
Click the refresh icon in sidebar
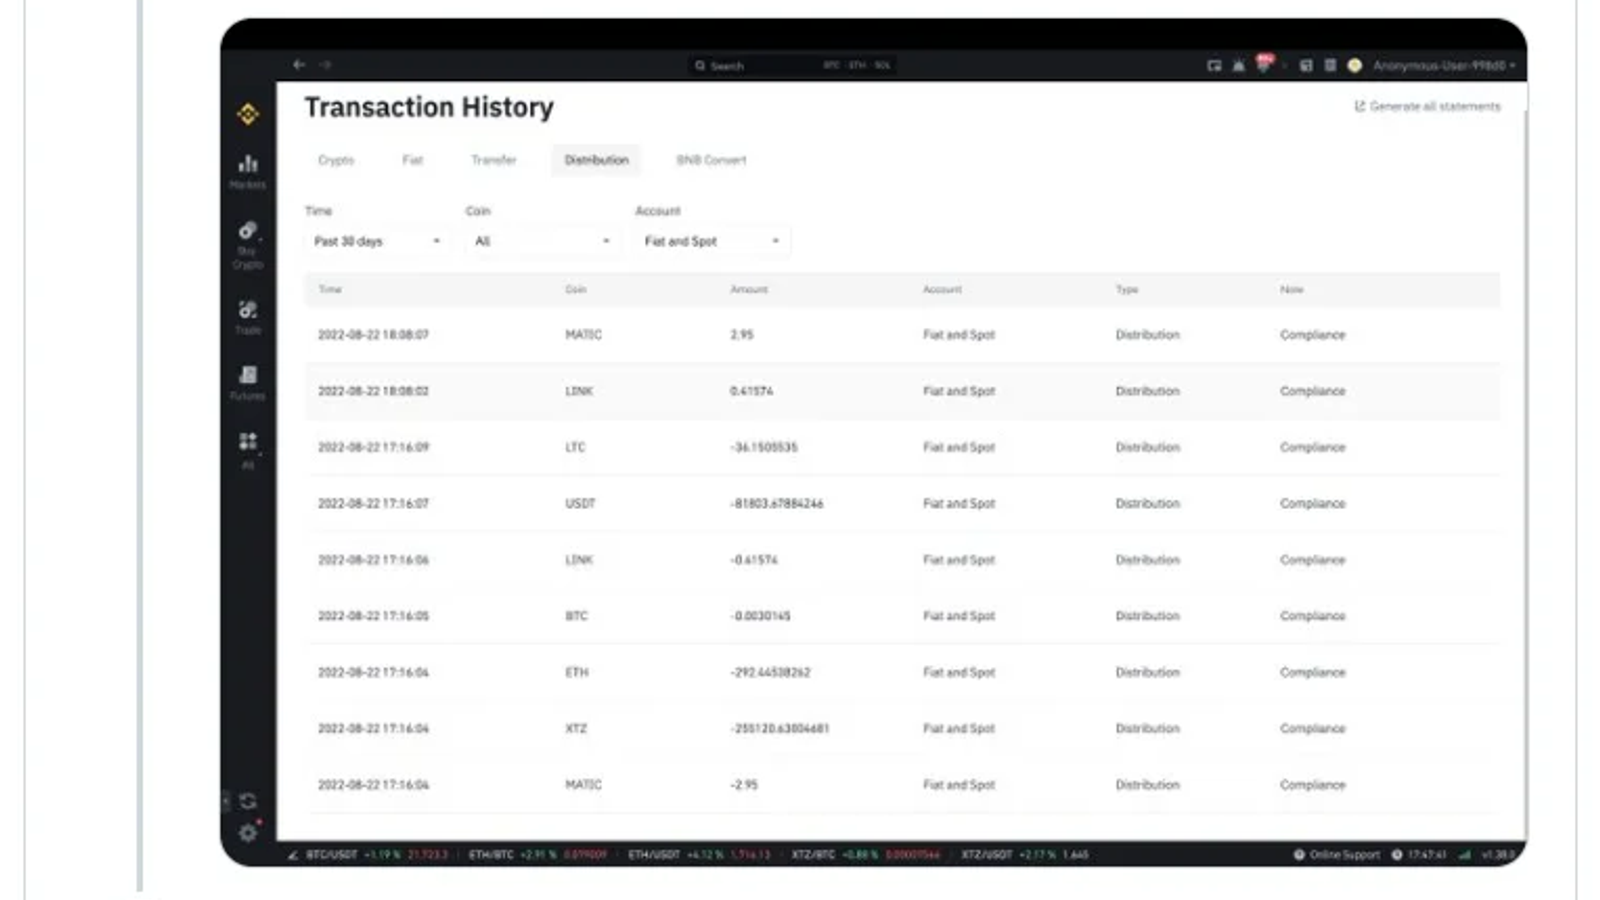pyautogui.click(x=248, y=801)
